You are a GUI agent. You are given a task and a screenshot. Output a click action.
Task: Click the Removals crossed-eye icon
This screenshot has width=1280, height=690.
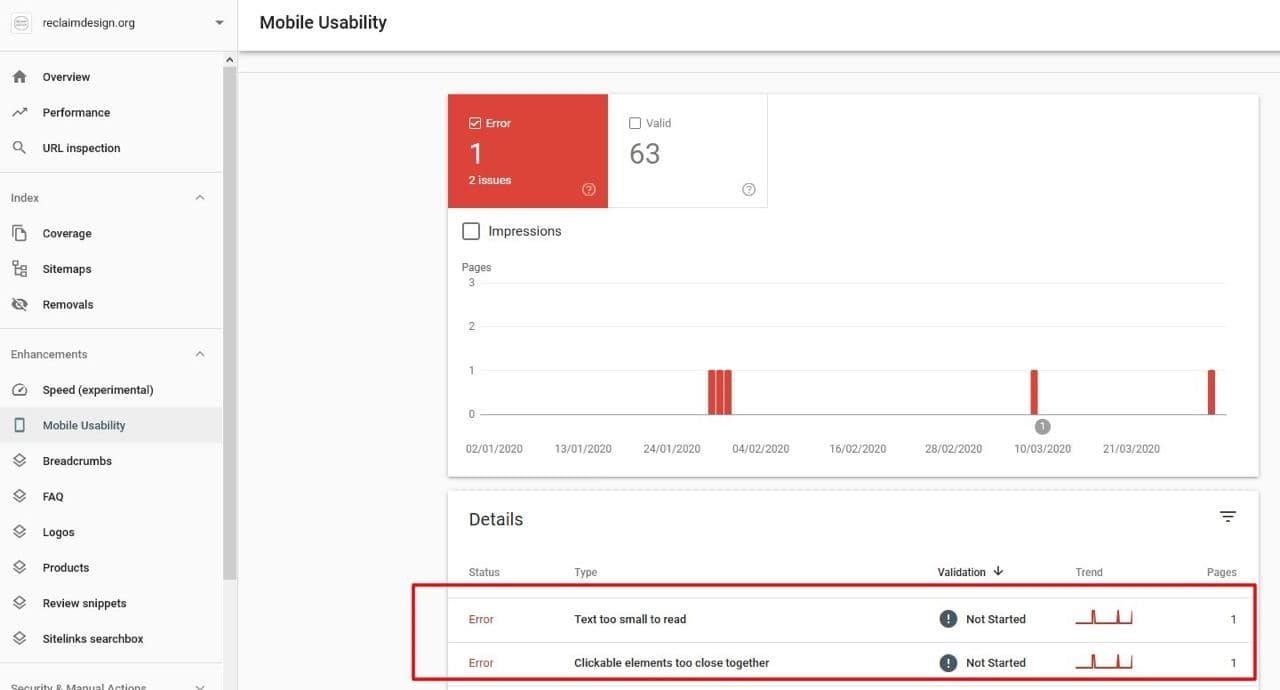coord(19,304)
